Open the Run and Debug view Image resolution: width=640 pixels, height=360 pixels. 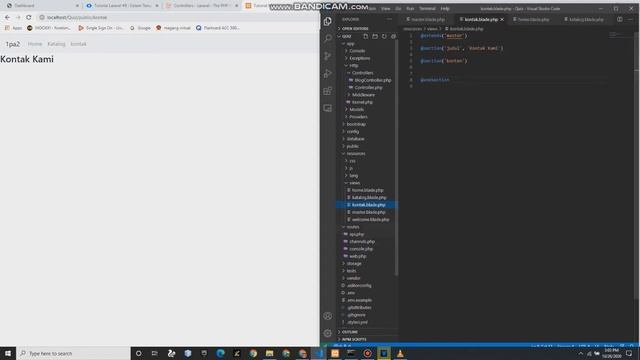point(327,73)
